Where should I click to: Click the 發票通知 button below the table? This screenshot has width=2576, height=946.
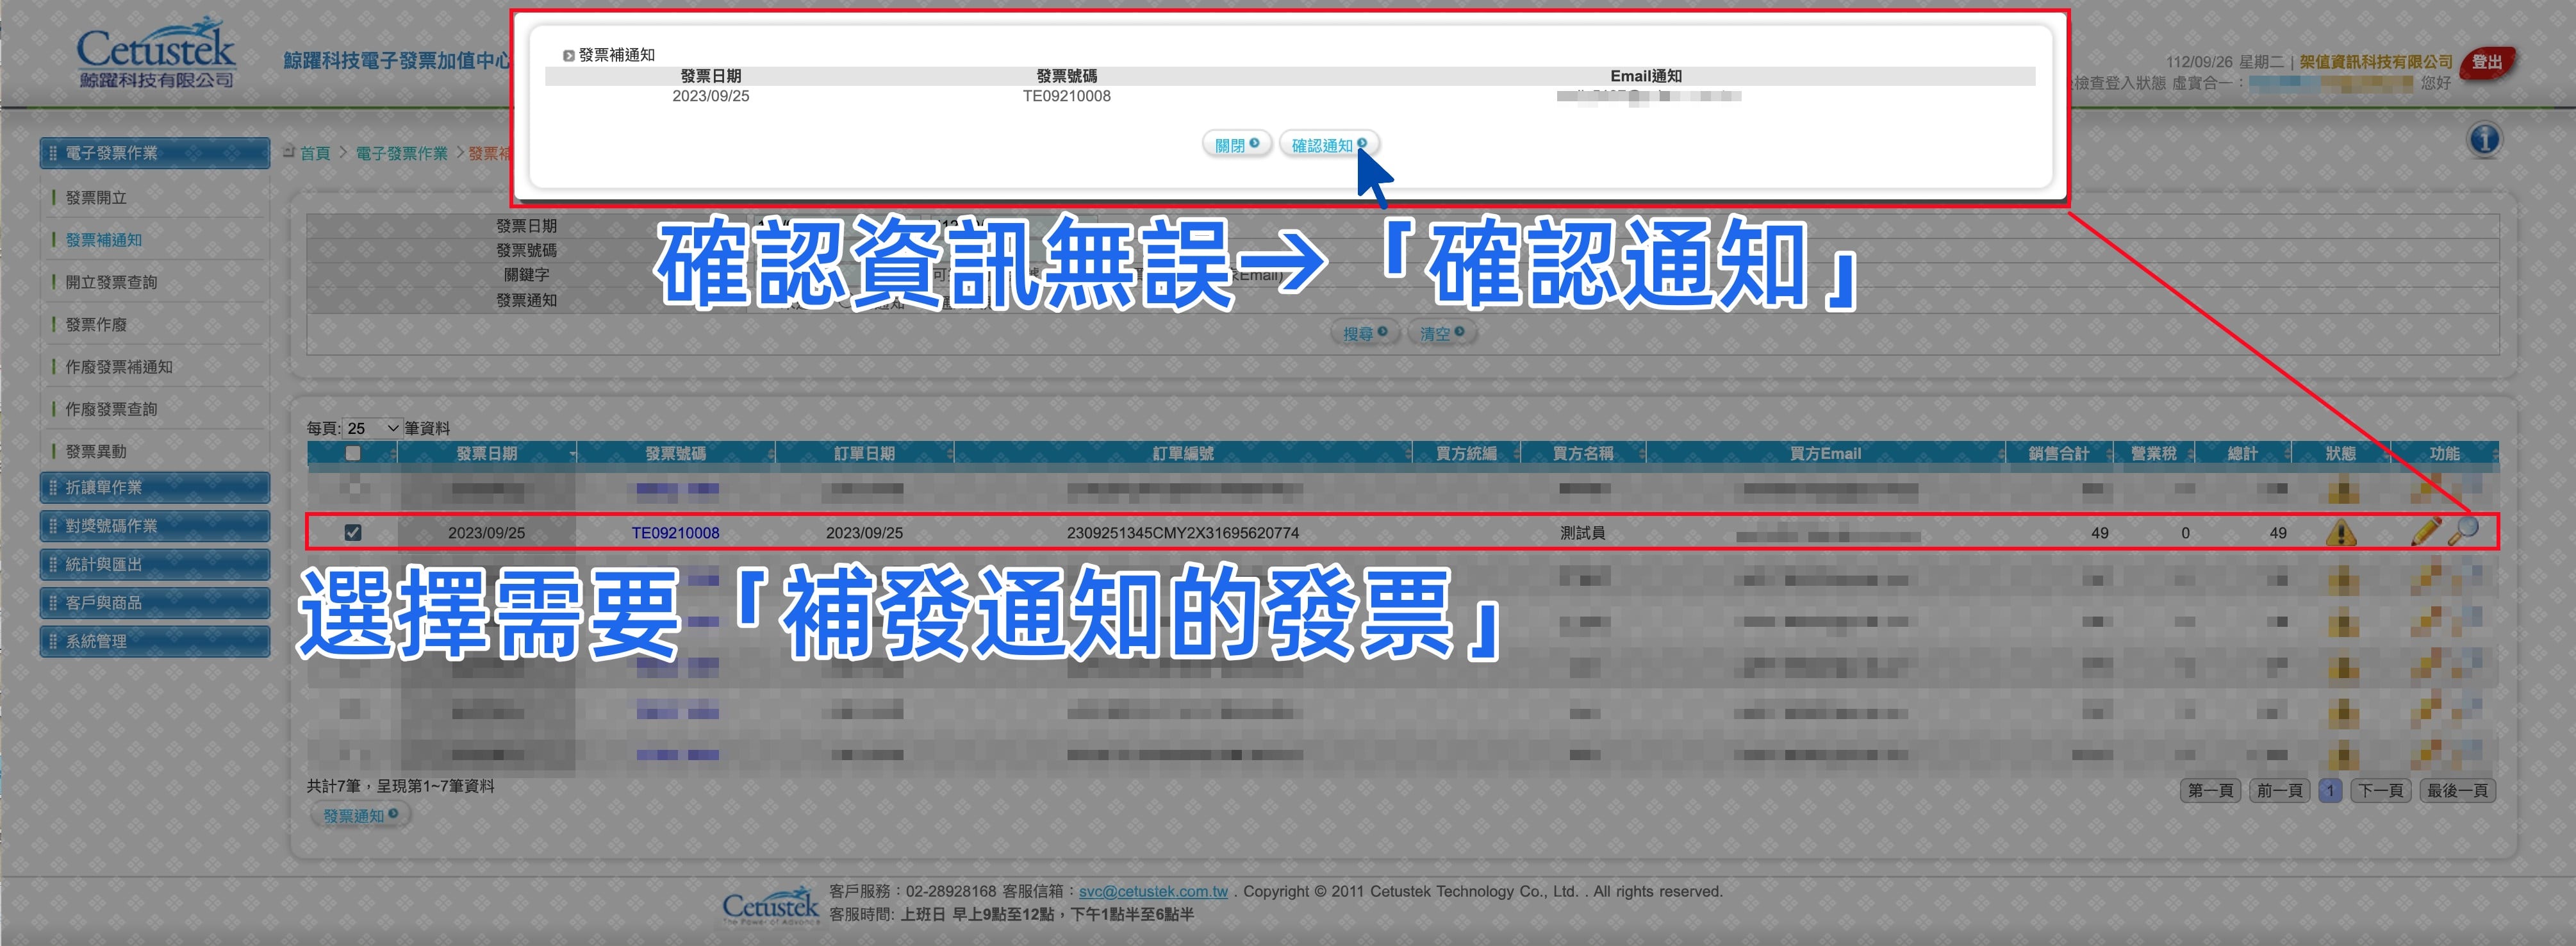360,815
